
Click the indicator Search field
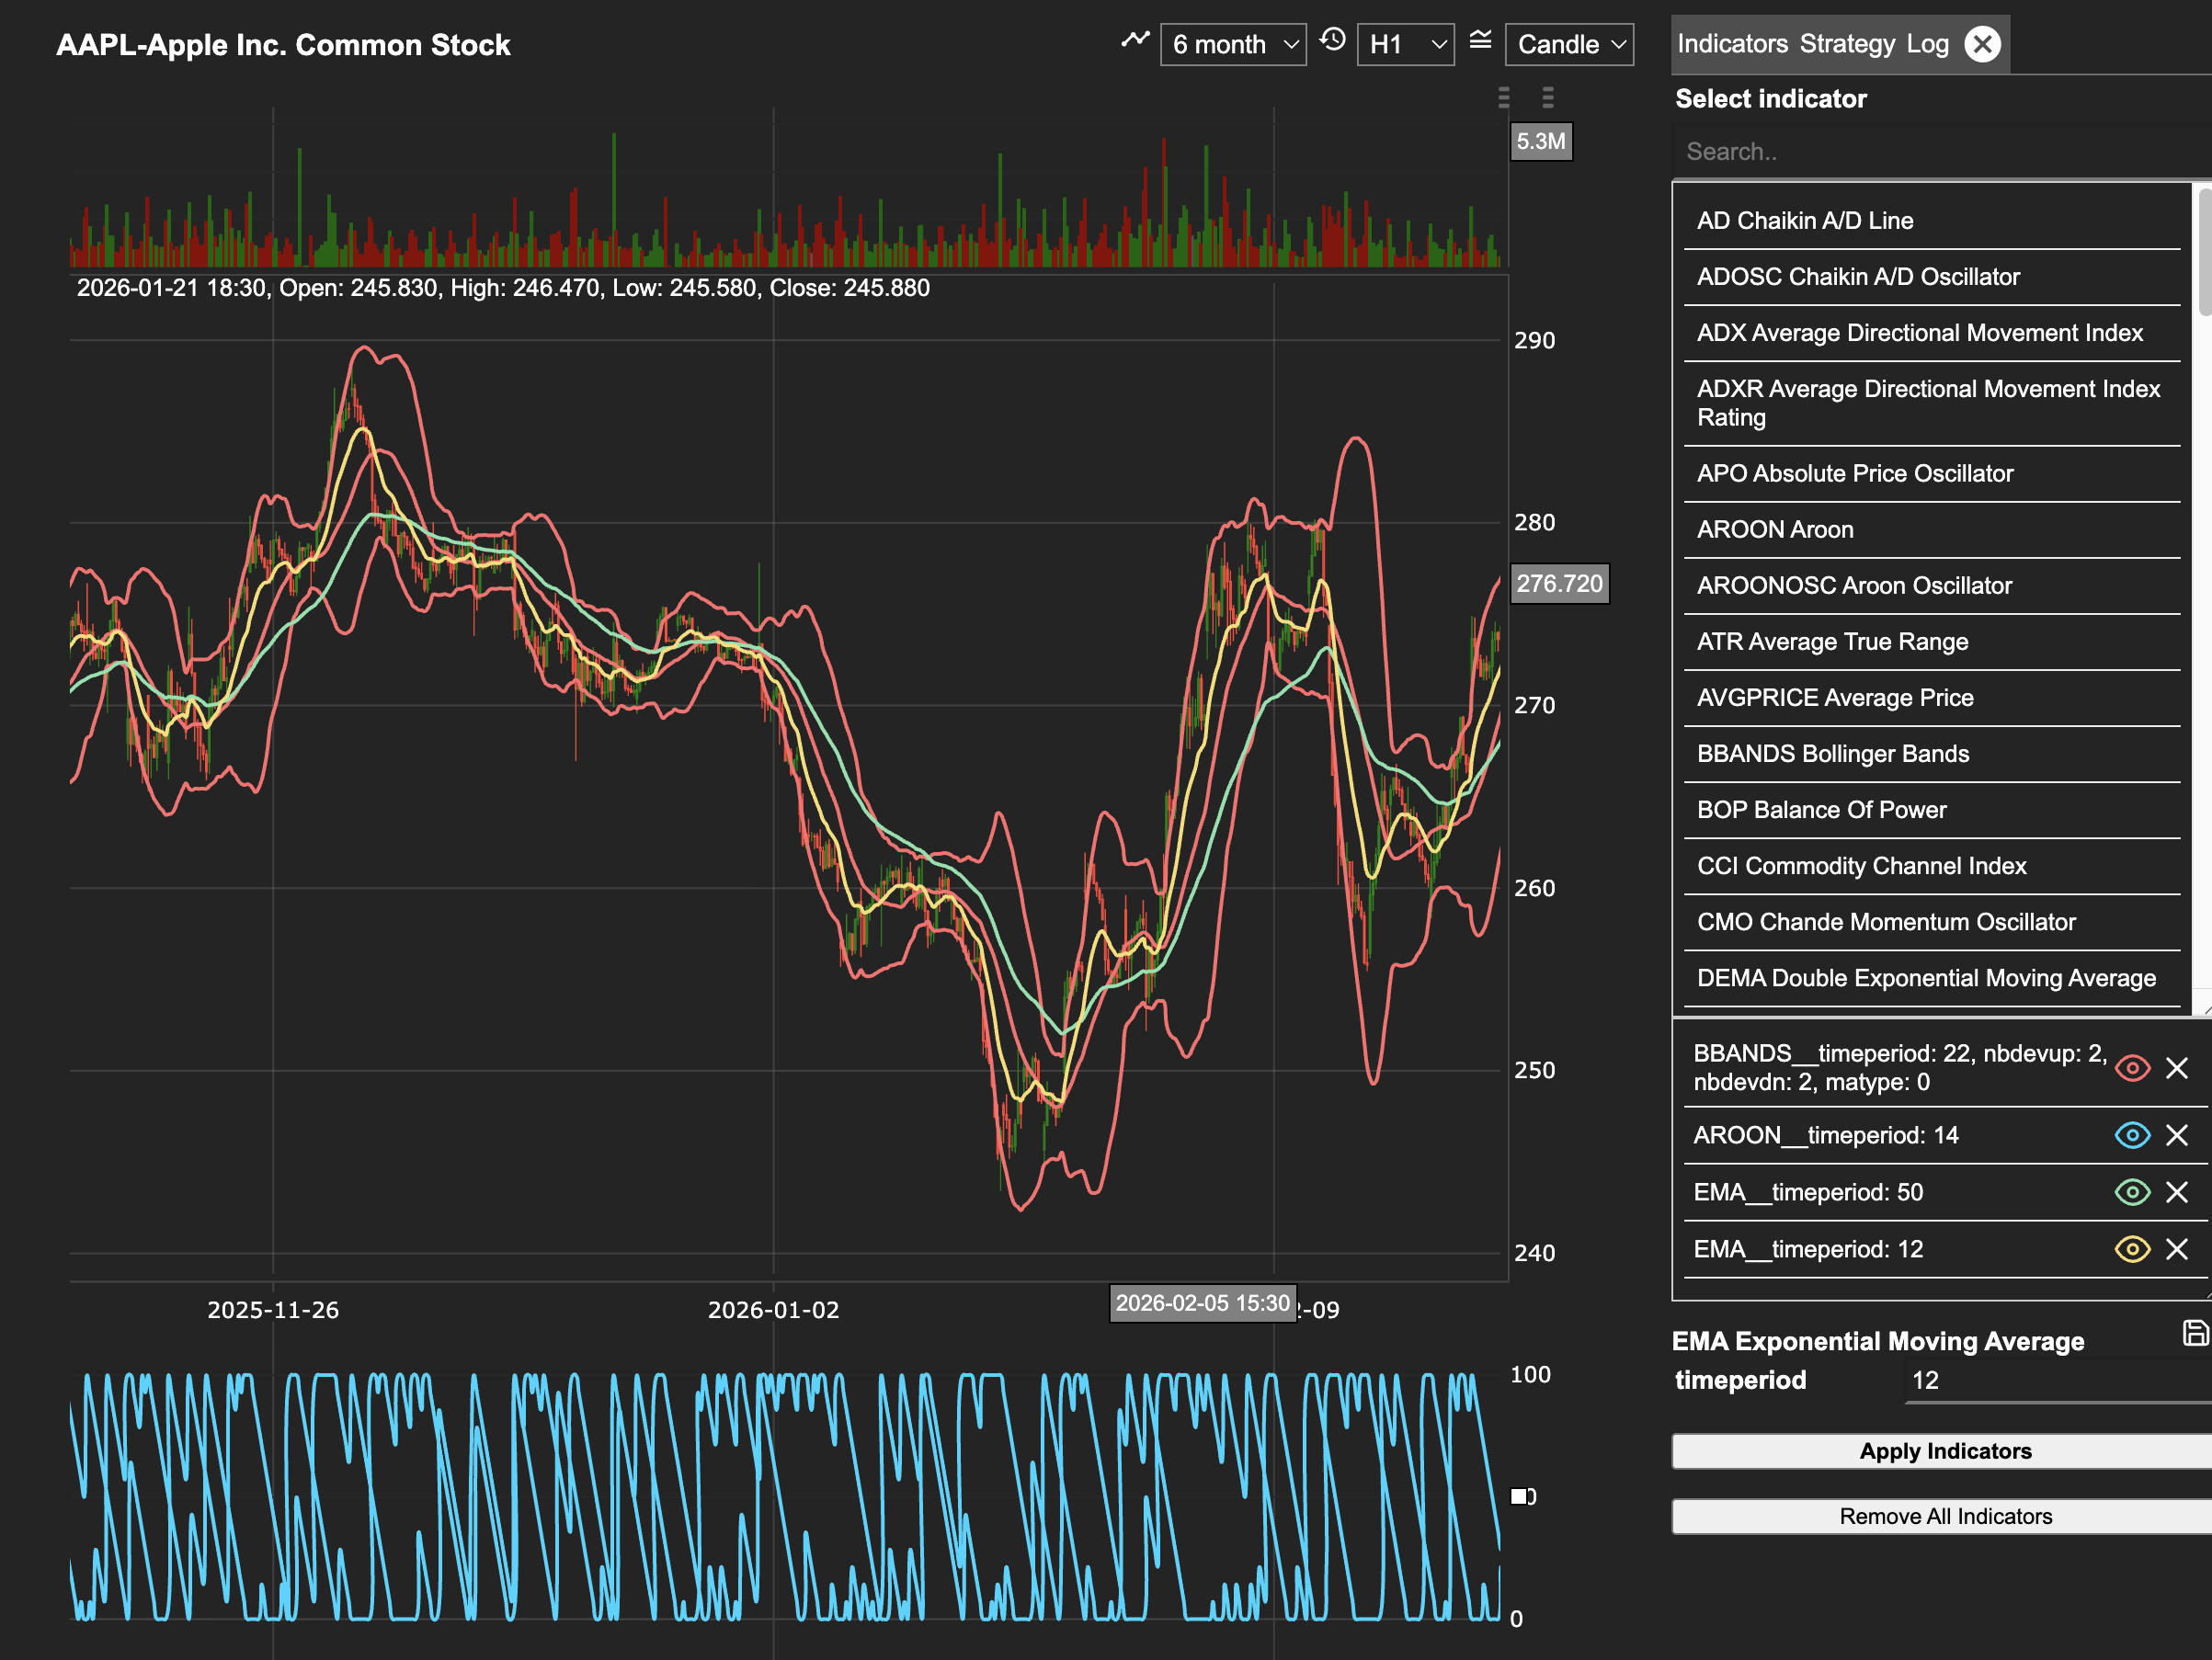(1930, 151)
